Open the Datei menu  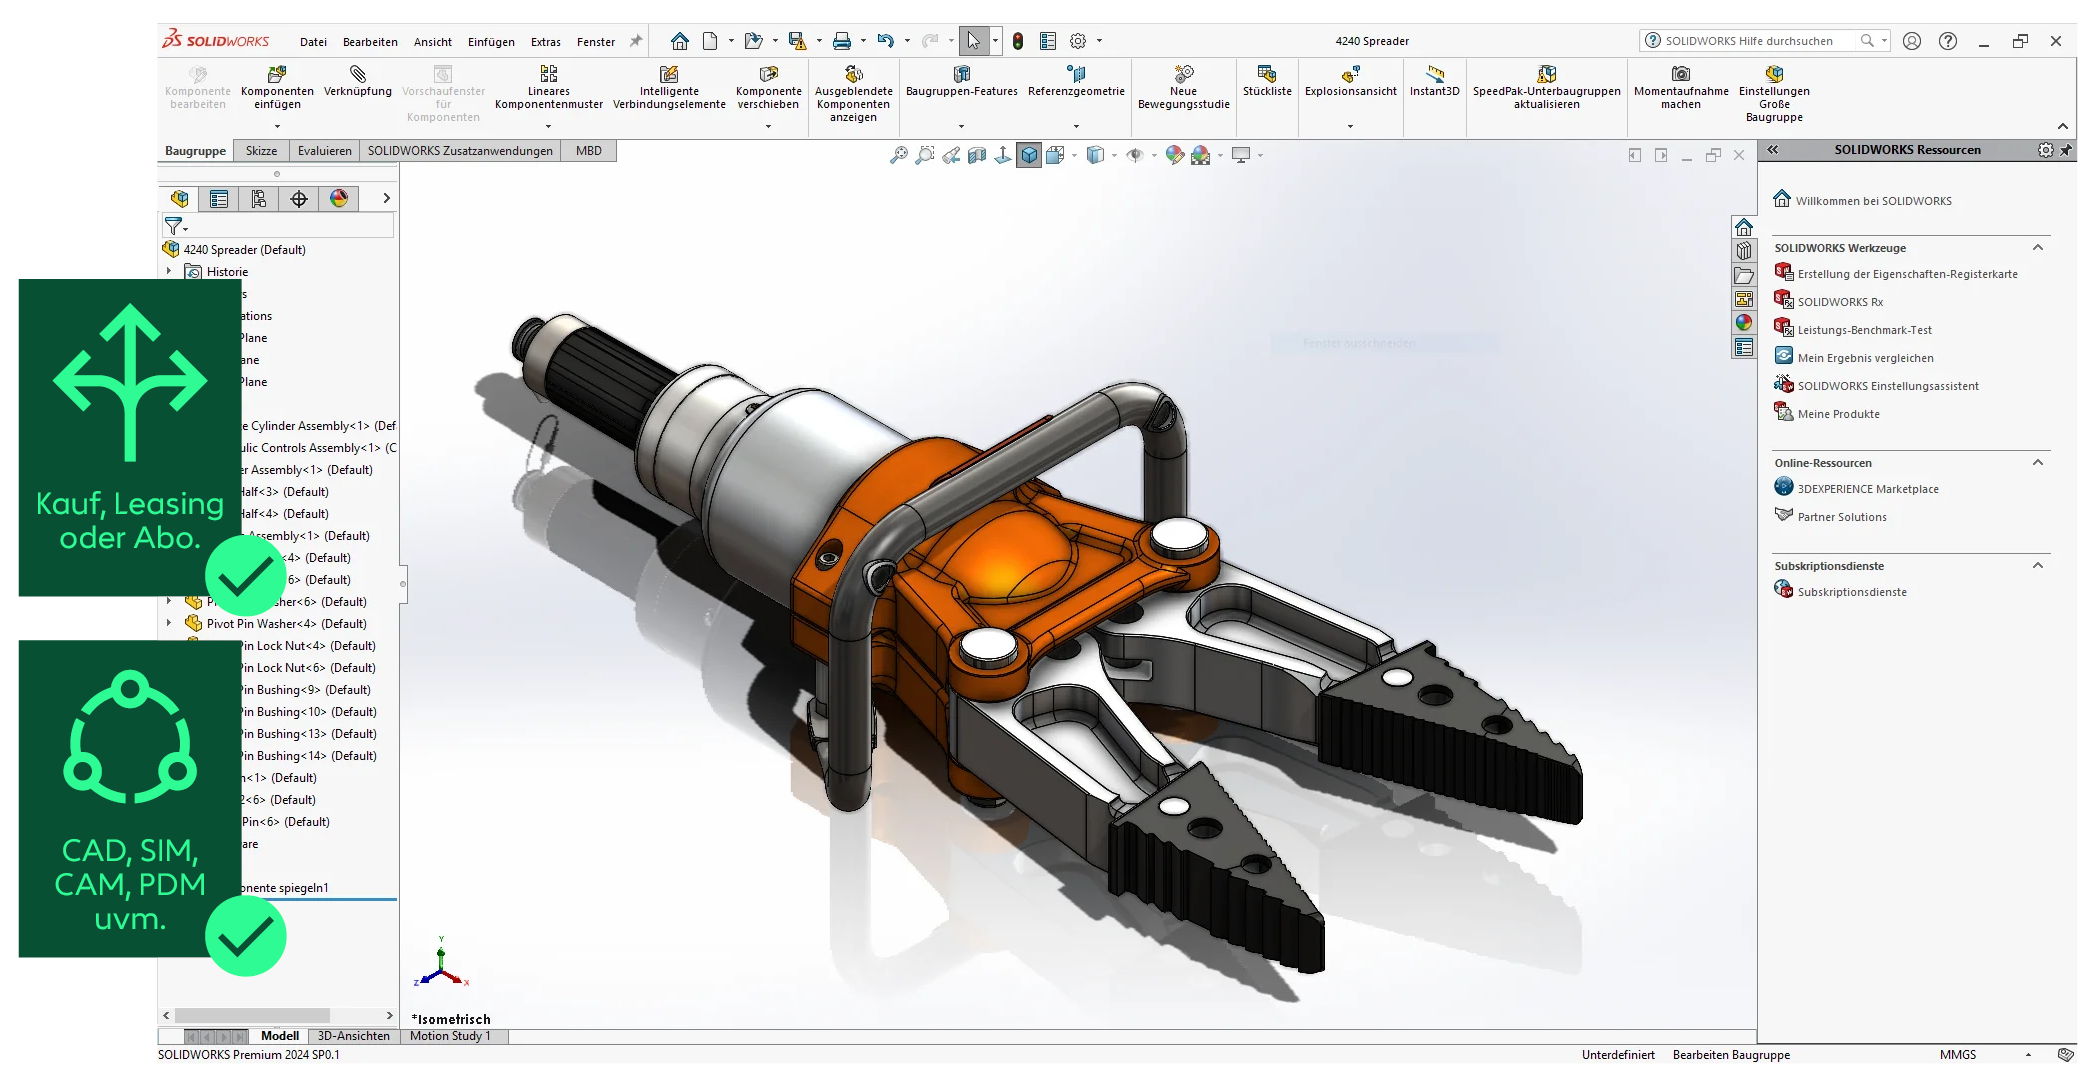coord(313,42)
